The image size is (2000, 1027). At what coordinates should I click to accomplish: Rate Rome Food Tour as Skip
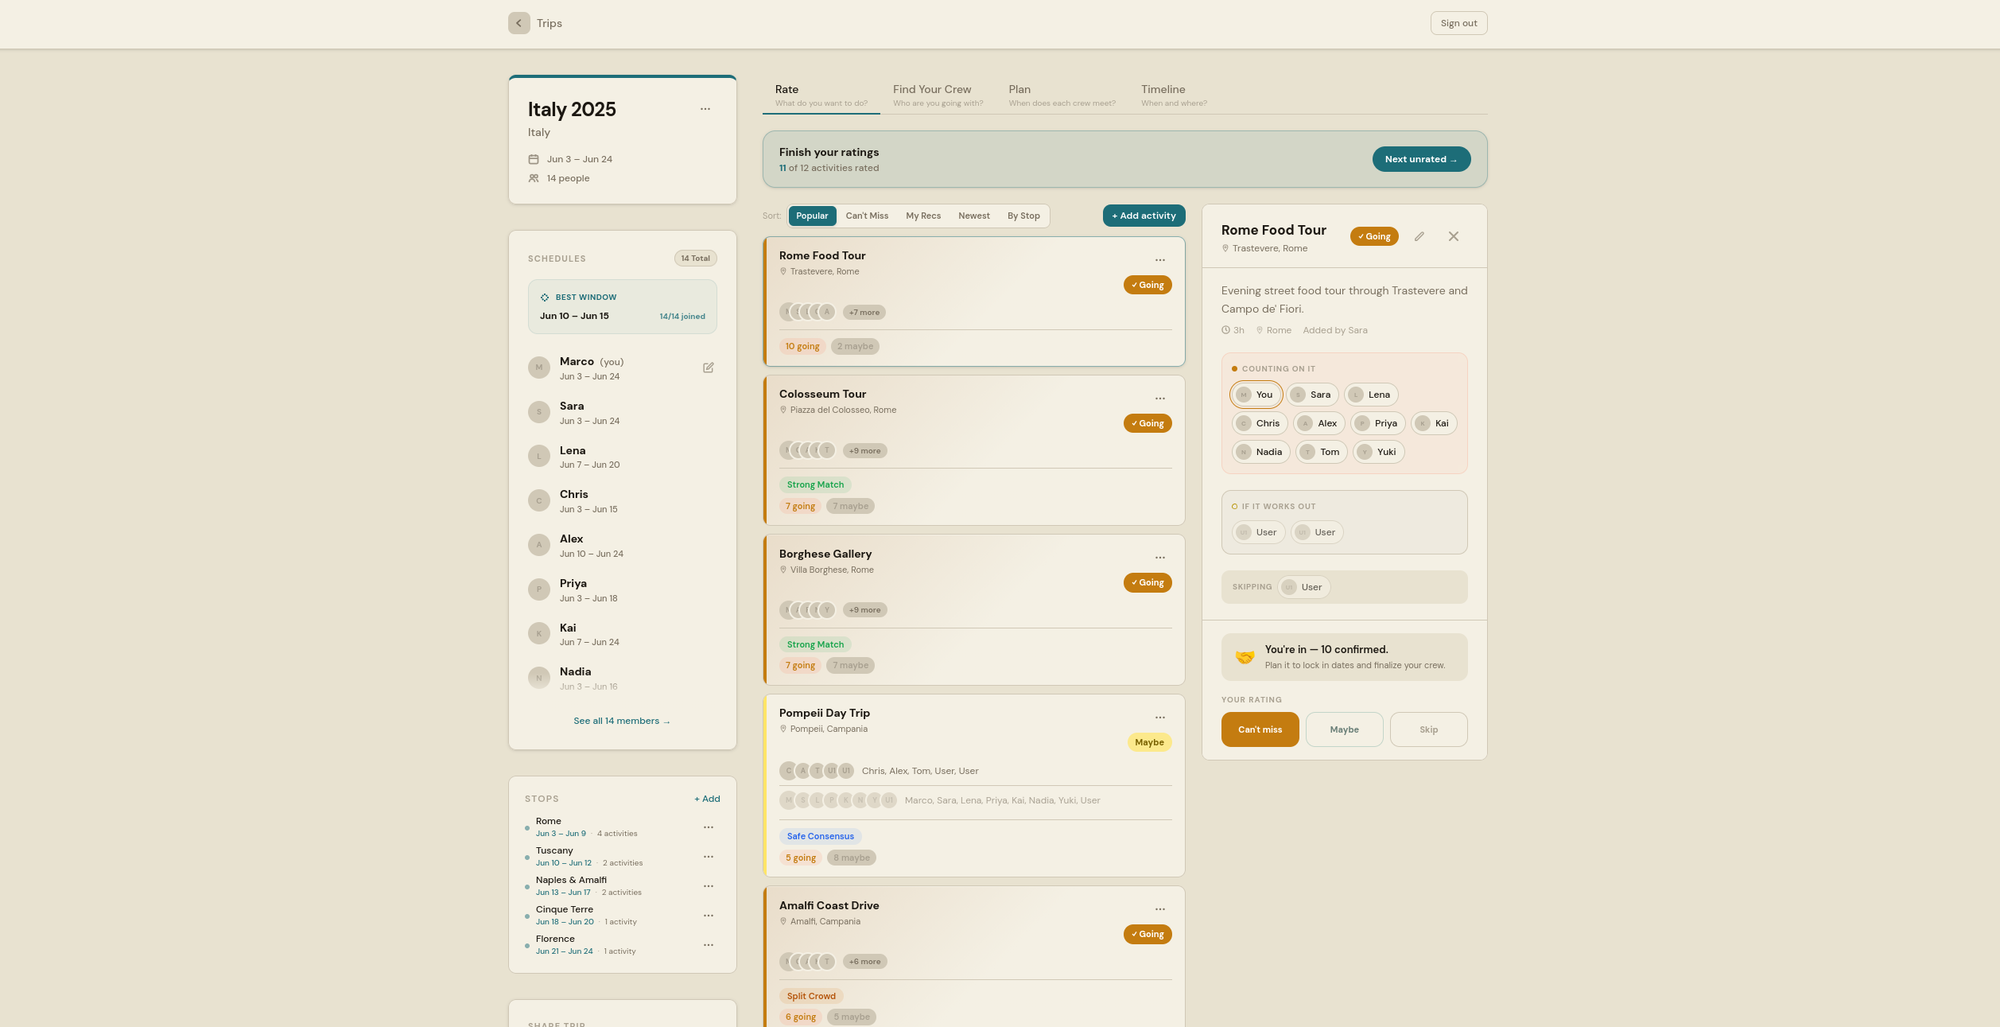(x=1429, y=730)
